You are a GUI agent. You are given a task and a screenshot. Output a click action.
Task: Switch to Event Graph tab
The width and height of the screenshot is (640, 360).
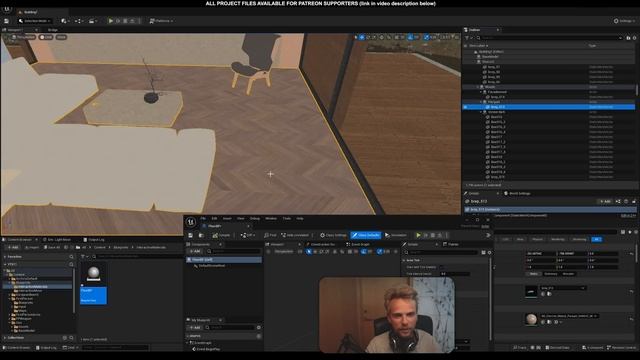358,244
